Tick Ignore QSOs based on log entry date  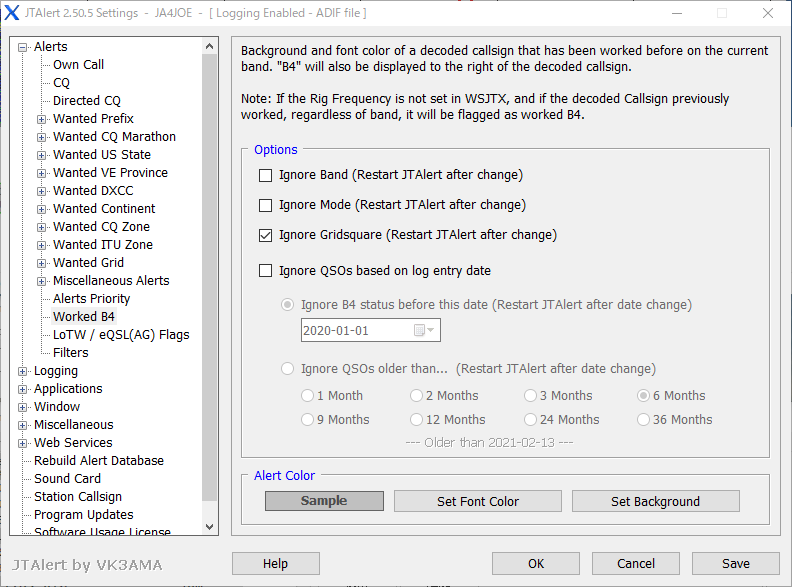265,271
